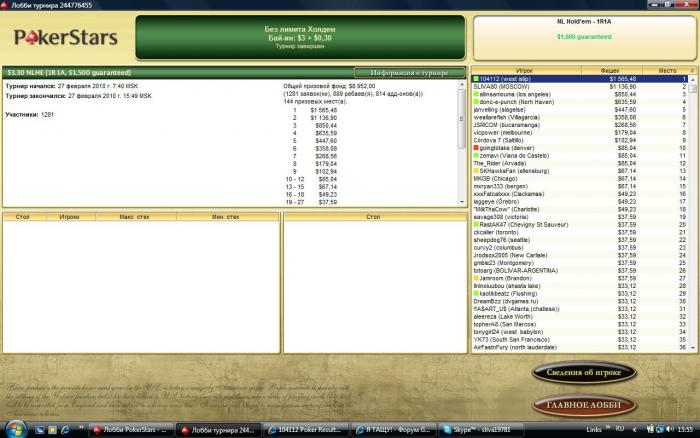Select player row totoarg (BOLIVAR-ARGENTINA)
The width and height of the screenshot is (700, 438).
tap(580, 270)
